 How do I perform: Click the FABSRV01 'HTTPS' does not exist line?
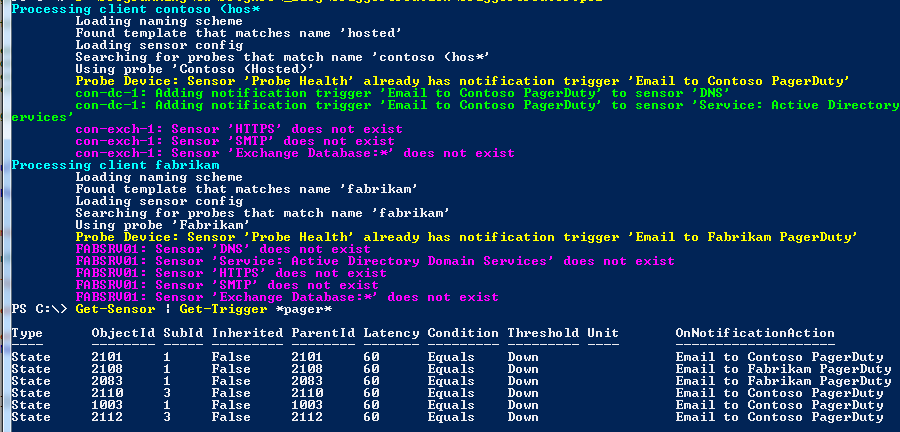click(231, 273)
